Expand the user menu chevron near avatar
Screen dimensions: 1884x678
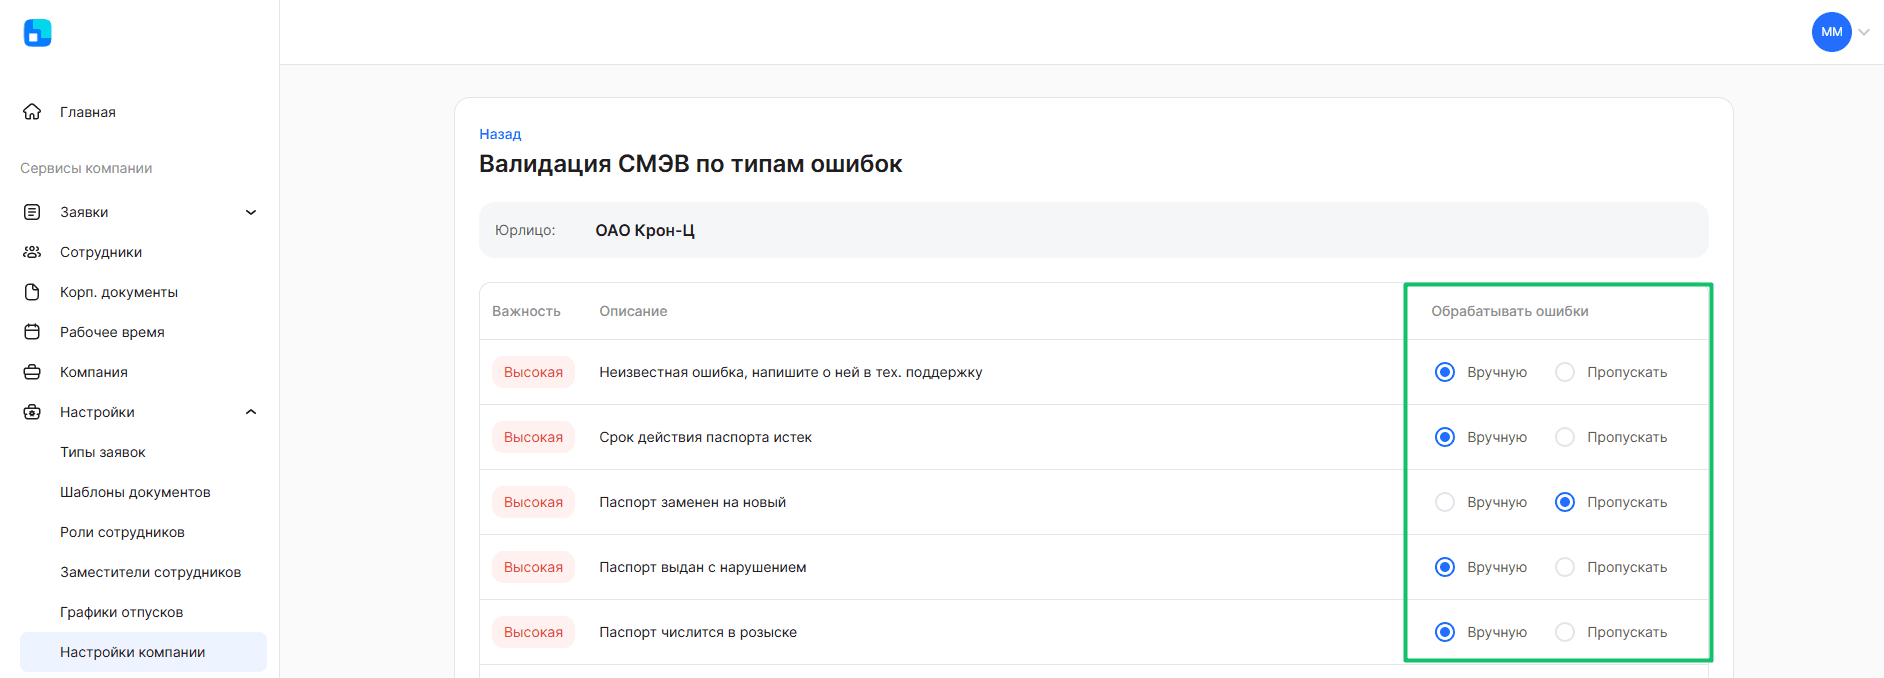[1864, 32]
